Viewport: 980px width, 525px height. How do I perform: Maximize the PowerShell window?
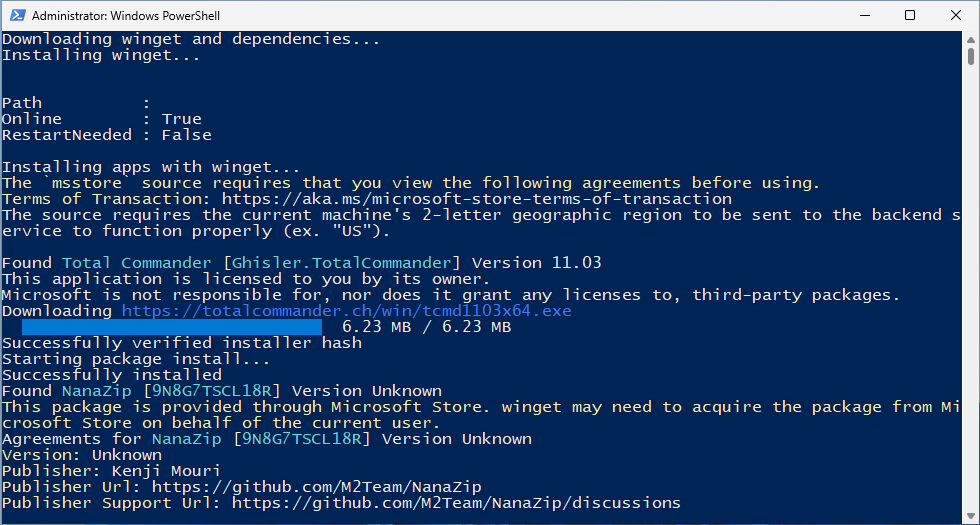[910, 16]
